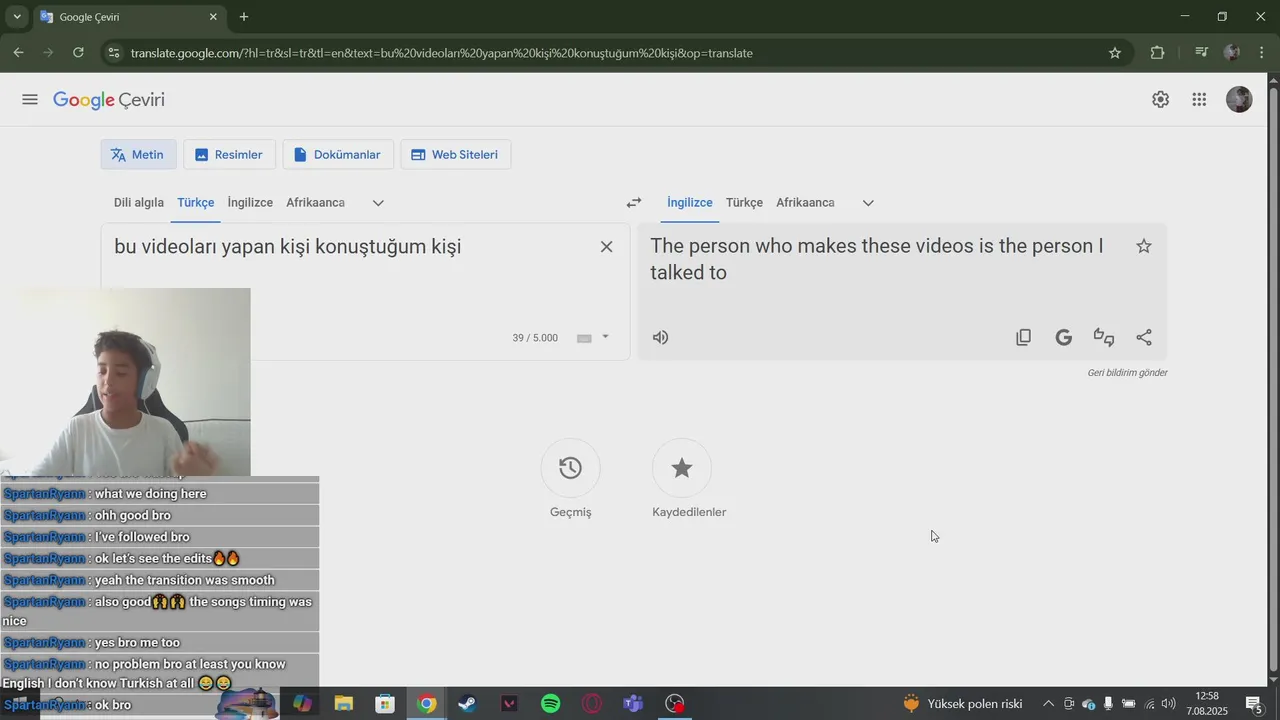Switch to Dokümanlar documents tab
Image resolution: width=1280 pixels, height=720 pixels.
coord(338,155)
